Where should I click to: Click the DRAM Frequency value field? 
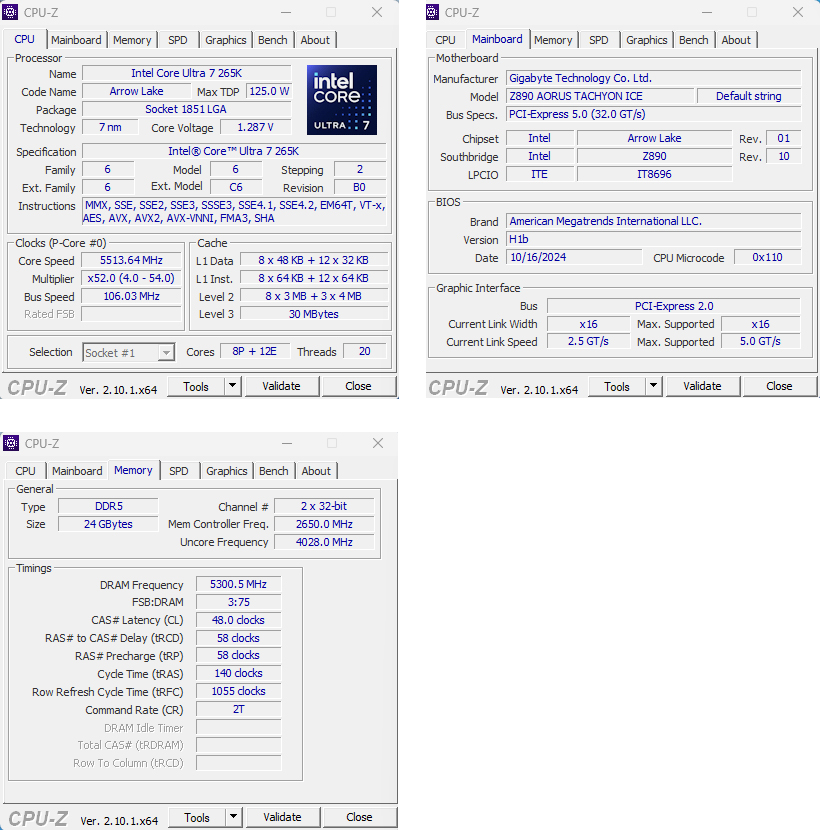pyautogui.click(x=238, y=584)
